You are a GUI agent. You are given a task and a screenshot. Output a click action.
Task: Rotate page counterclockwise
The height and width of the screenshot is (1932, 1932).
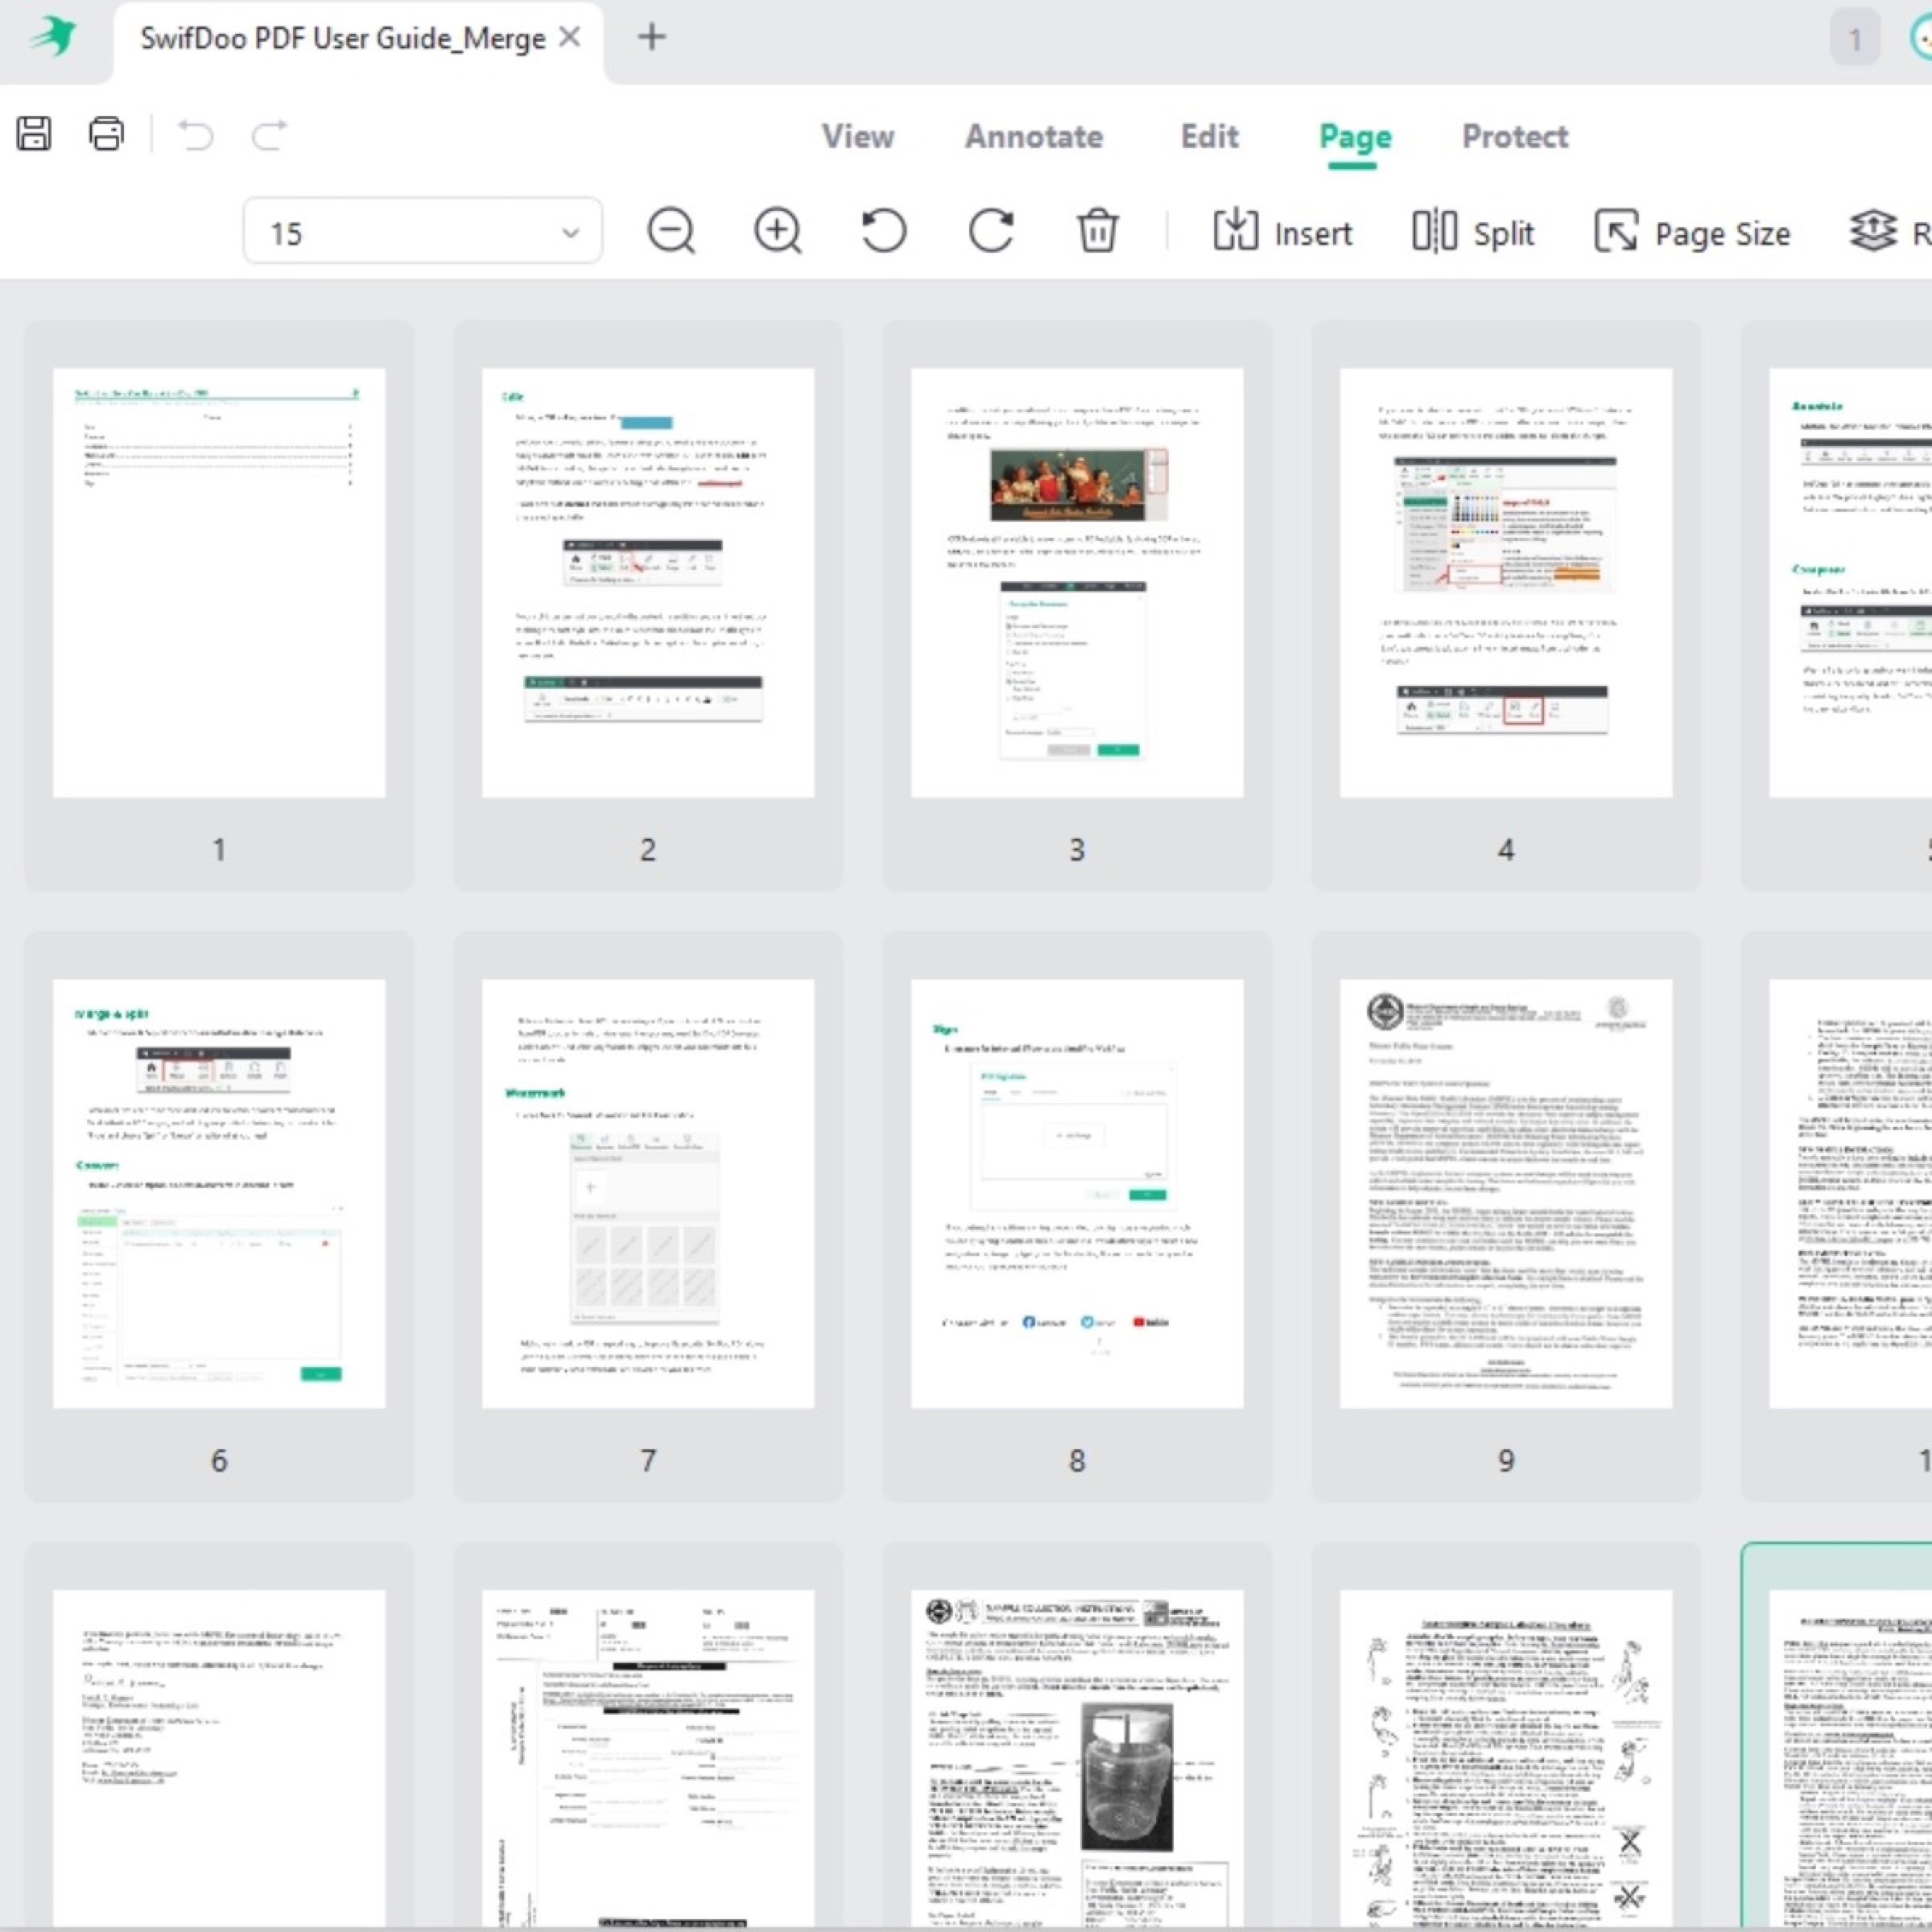pyautogui.click(x=883, y=230)
